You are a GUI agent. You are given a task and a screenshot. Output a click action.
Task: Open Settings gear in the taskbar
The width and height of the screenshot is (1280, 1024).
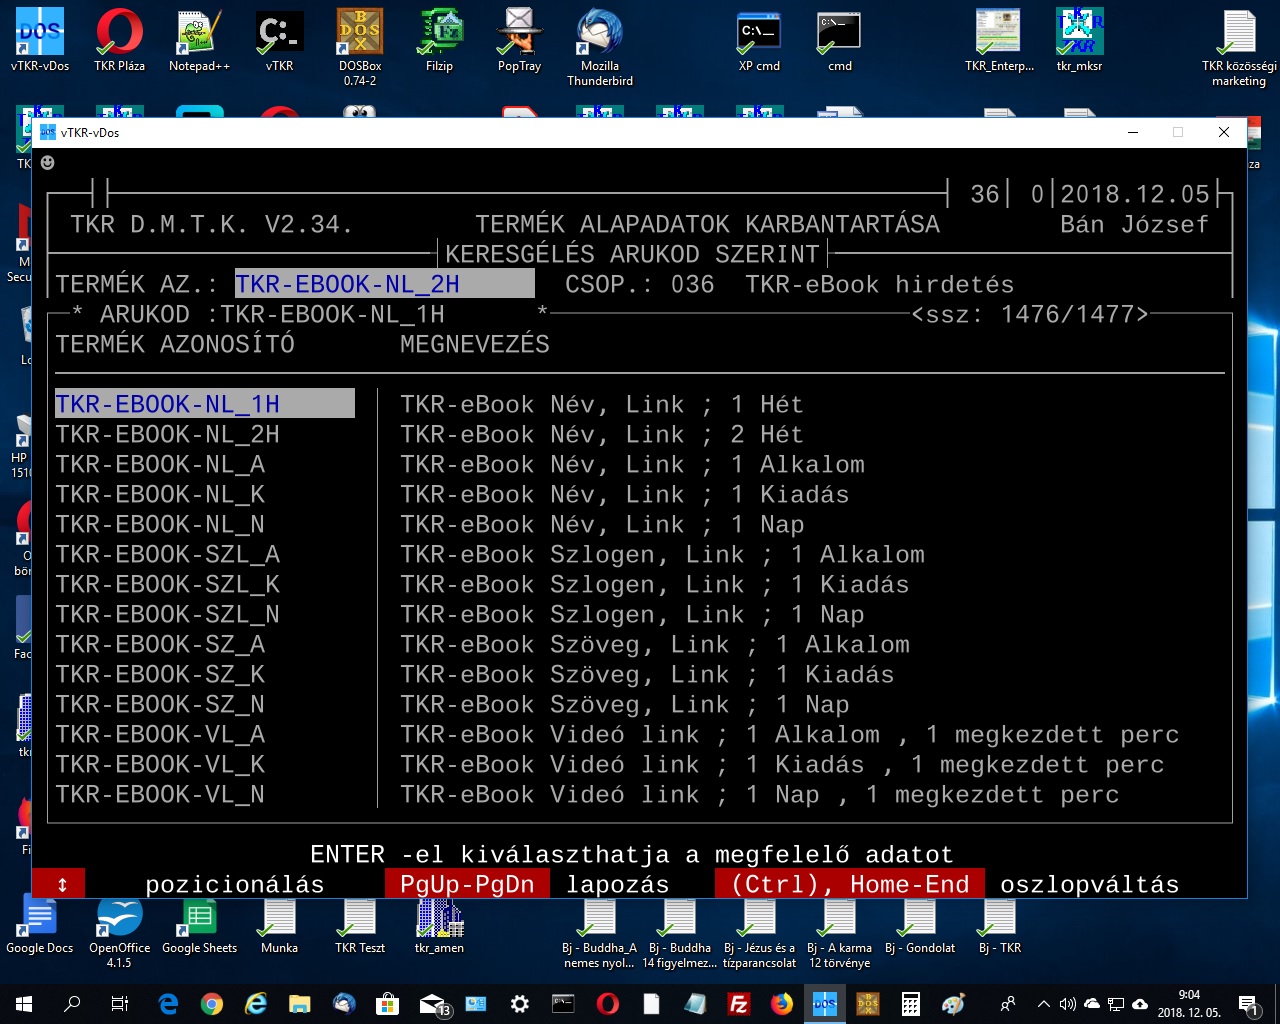(520, 1004)
